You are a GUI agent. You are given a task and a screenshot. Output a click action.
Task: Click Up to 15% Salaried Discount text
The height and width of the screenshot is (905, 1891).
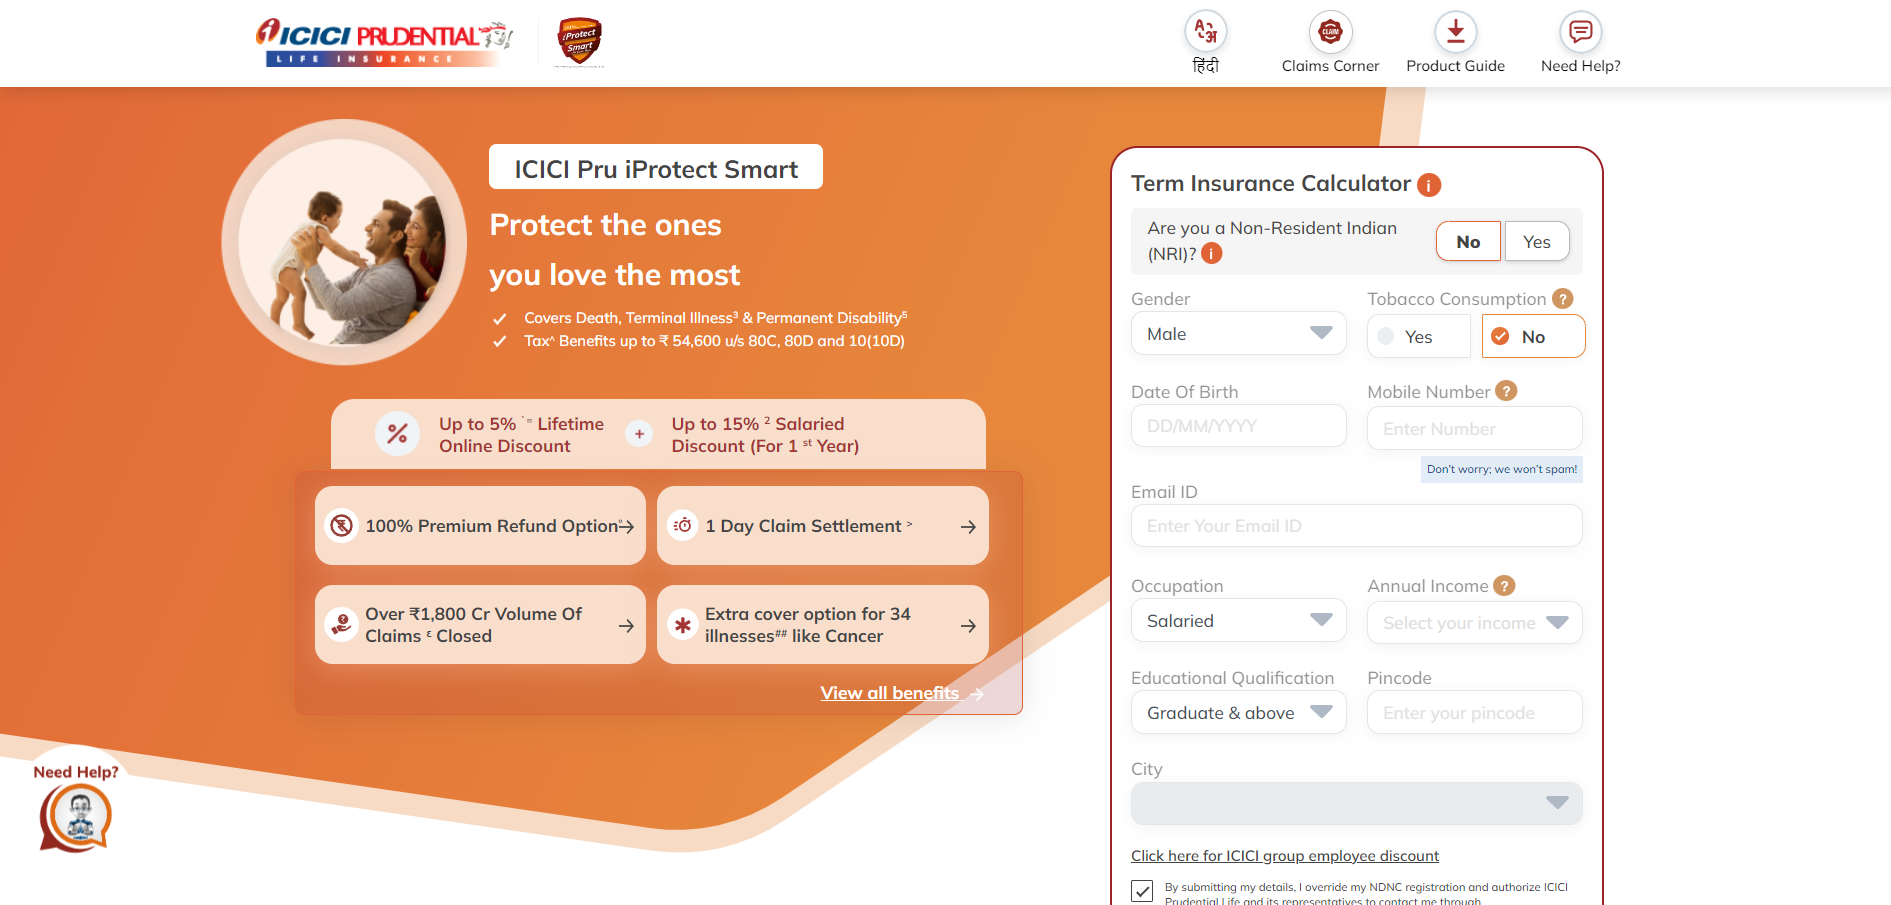[765, 435]
